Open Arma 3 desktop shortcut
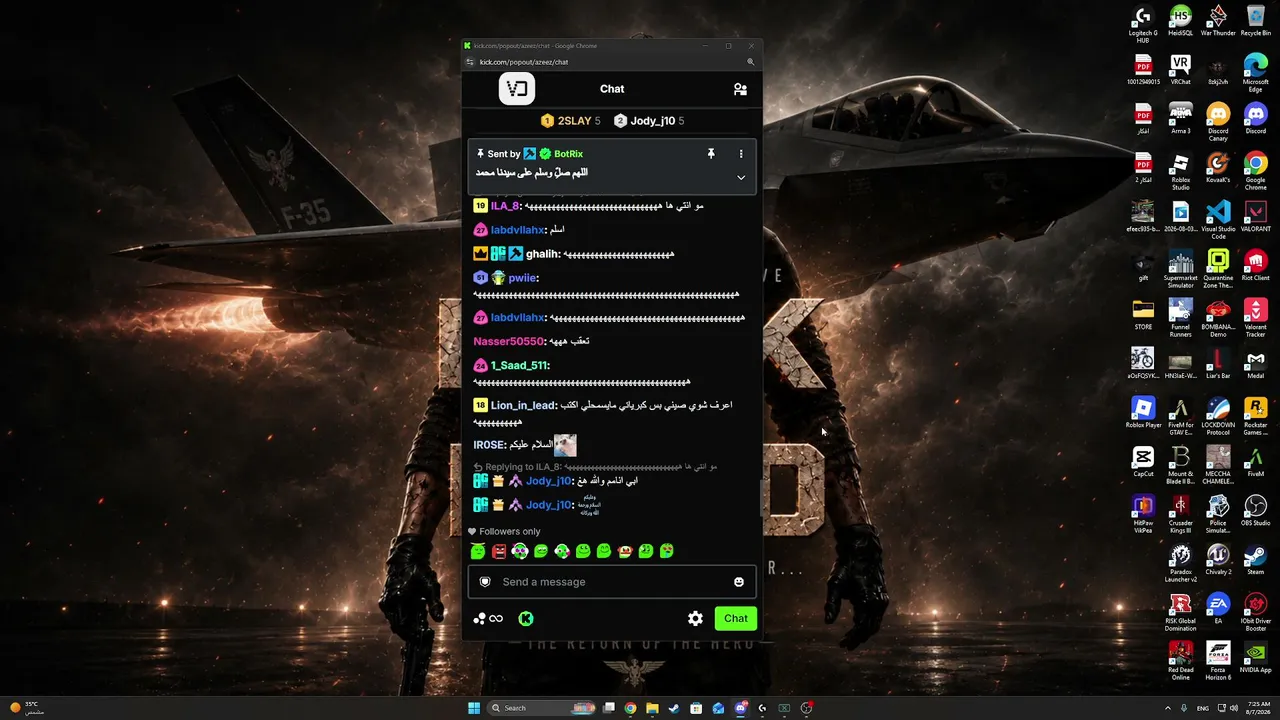 click(x=1181, y=120)
